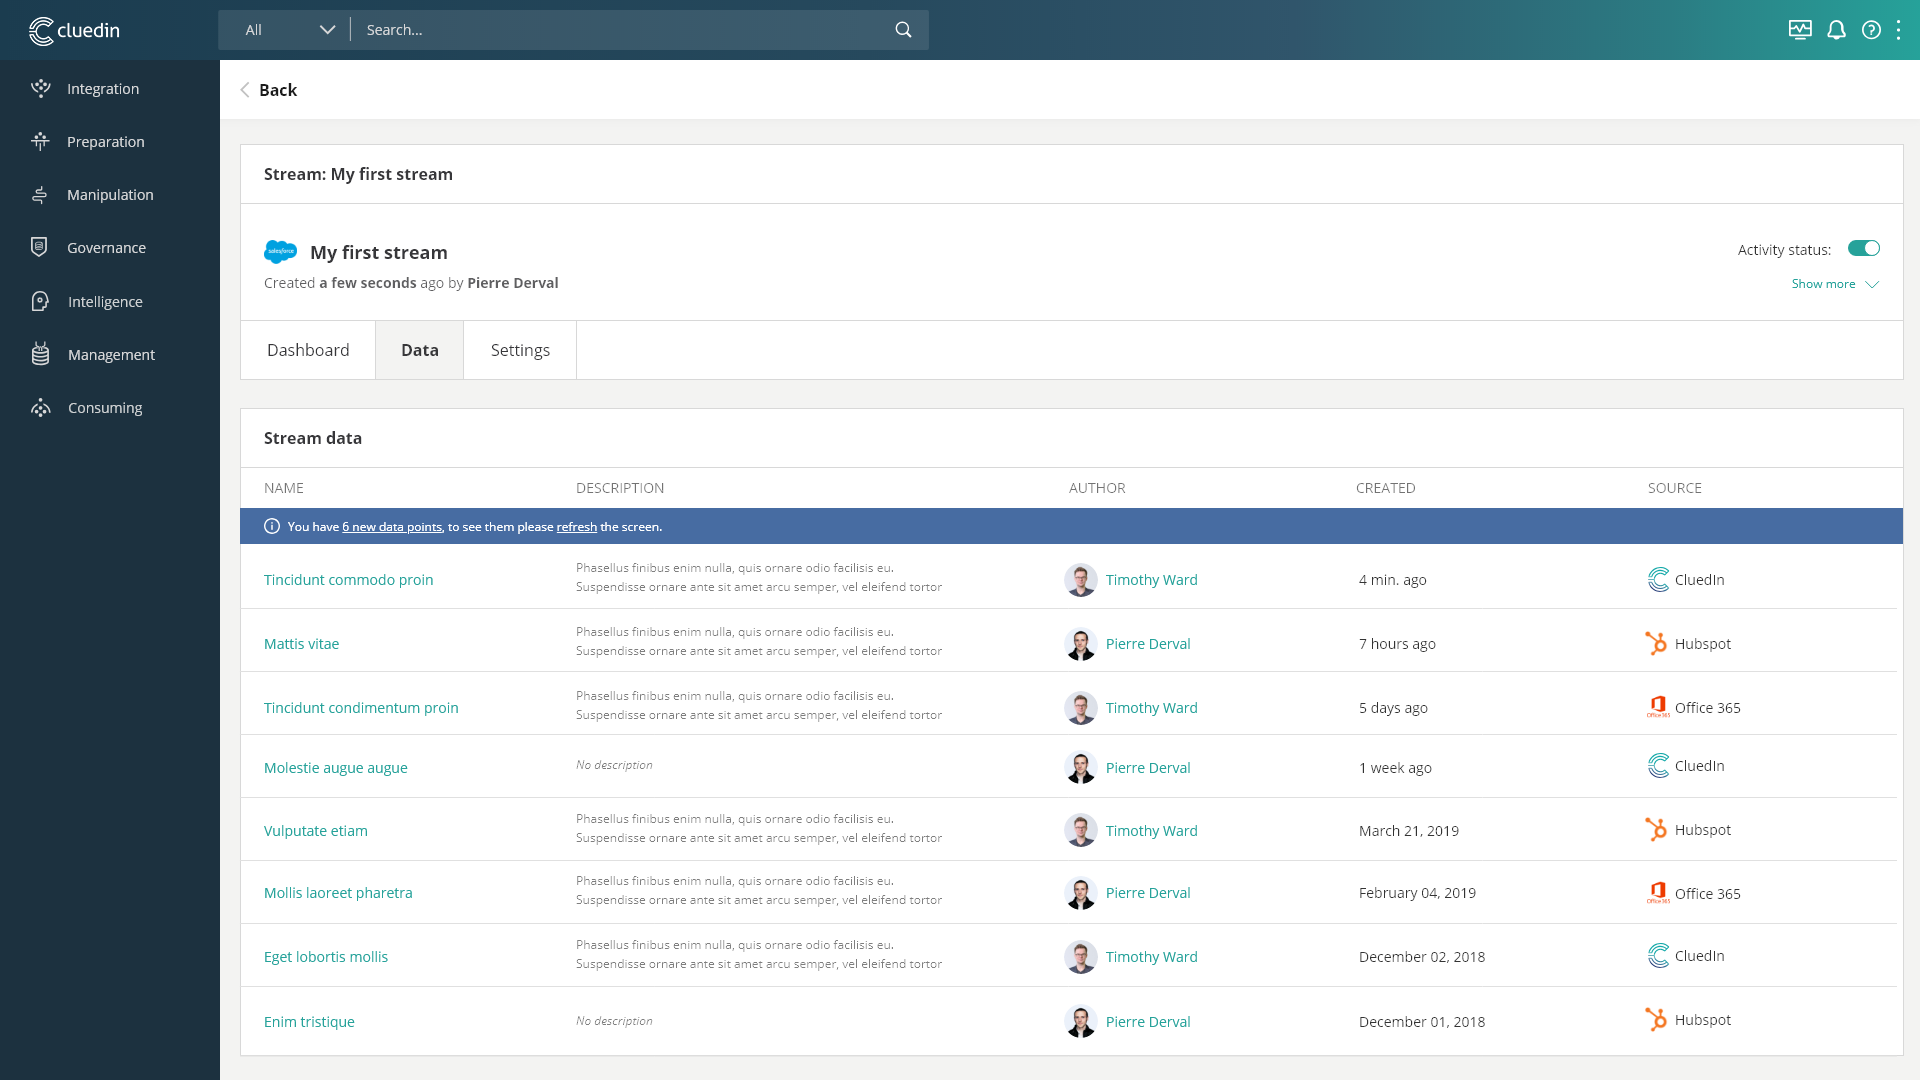Click Pierre Derval avatar in Mattis vitae row

(x=1080, y=643)
